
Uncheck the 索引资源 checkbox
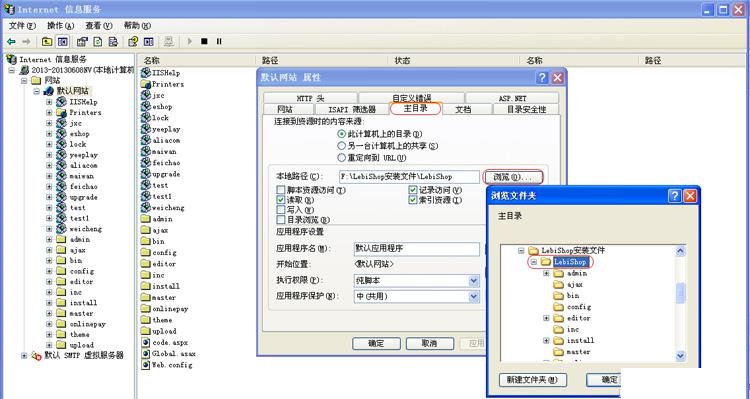[413, 200]
